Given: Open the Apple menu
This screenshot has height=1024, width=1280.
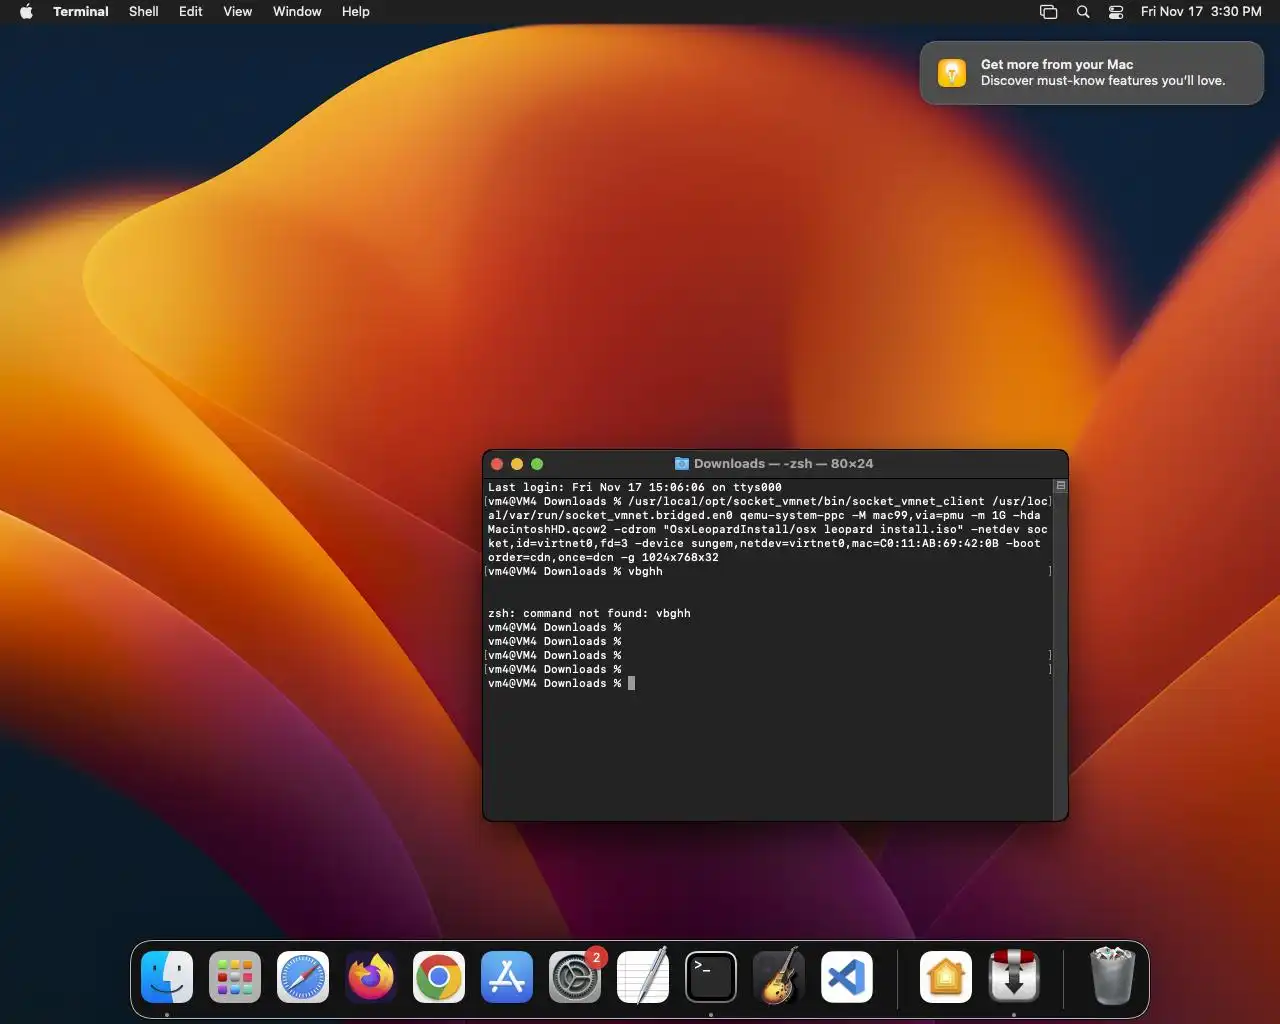Looking at the screenshot, I should (26, 12).
